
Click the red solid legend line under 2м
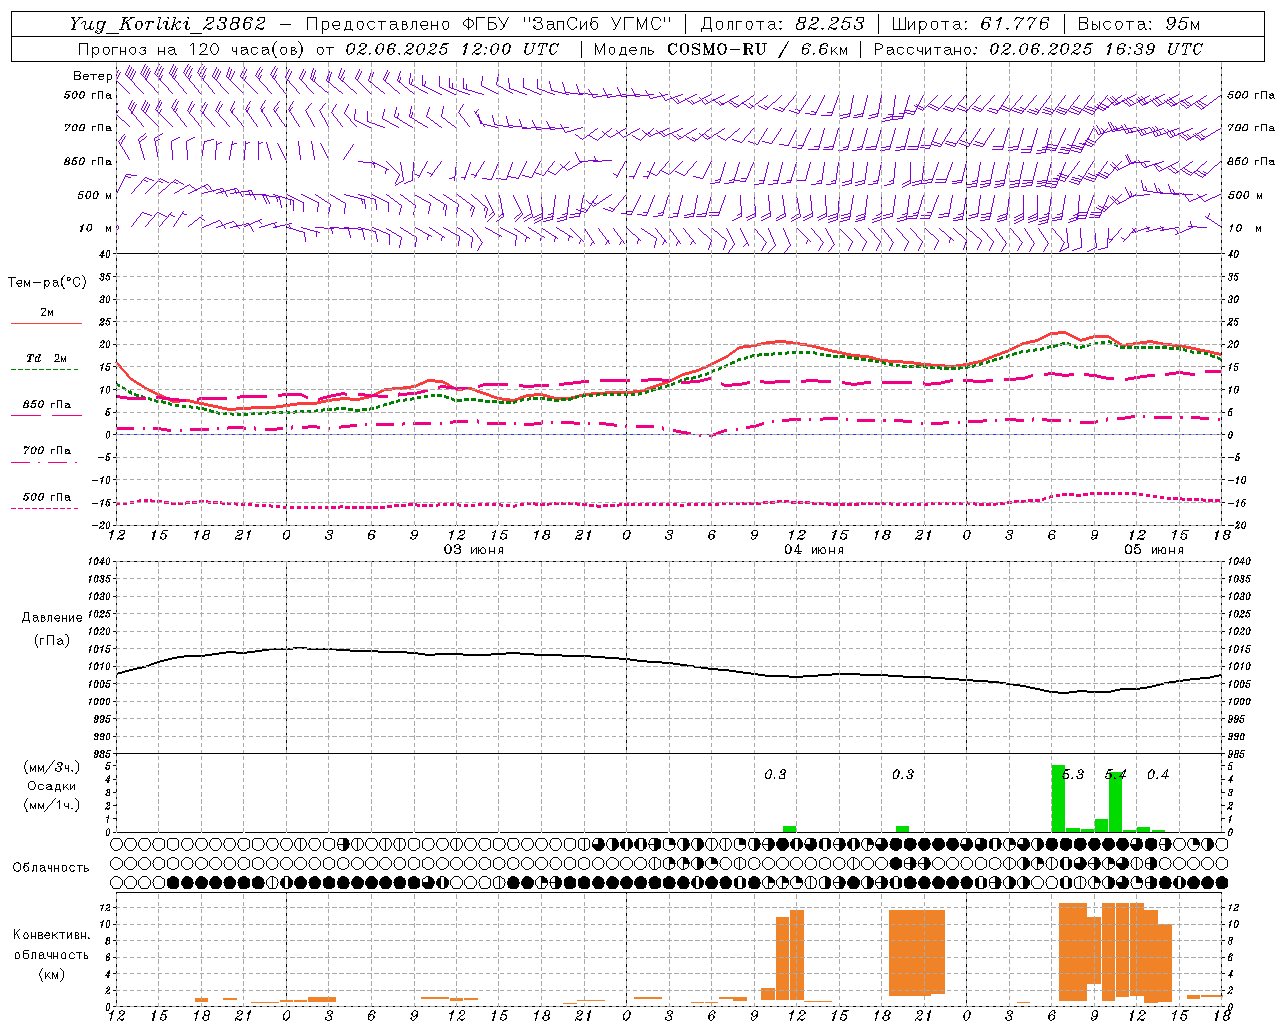46,323
